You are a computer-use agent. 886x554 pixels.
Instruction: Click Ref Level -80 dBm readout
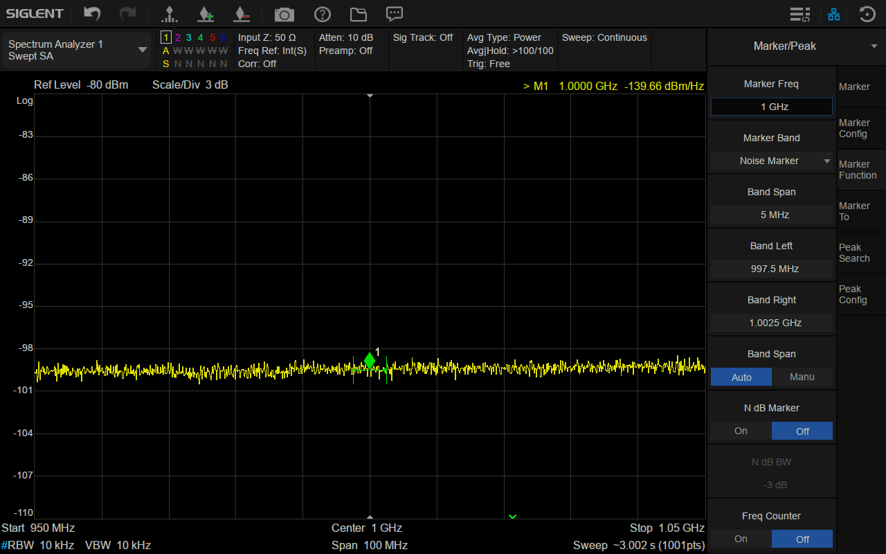point(81,85)
